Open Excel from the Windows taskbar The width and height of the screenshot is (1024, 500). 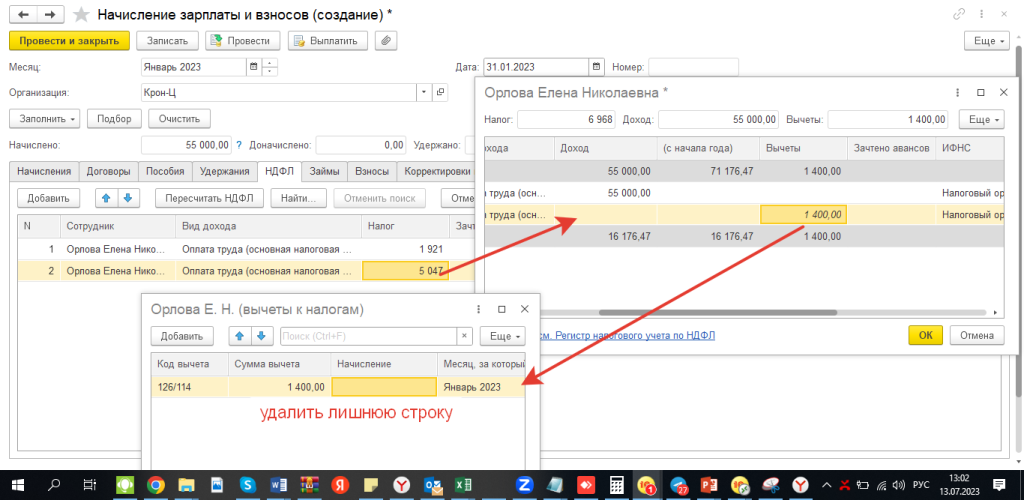point(463,485)
